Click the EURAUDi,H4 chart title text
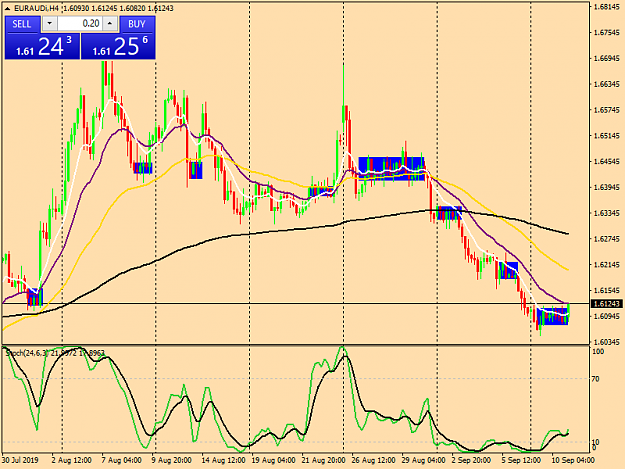The image size is (625, 469). [37, 8]
